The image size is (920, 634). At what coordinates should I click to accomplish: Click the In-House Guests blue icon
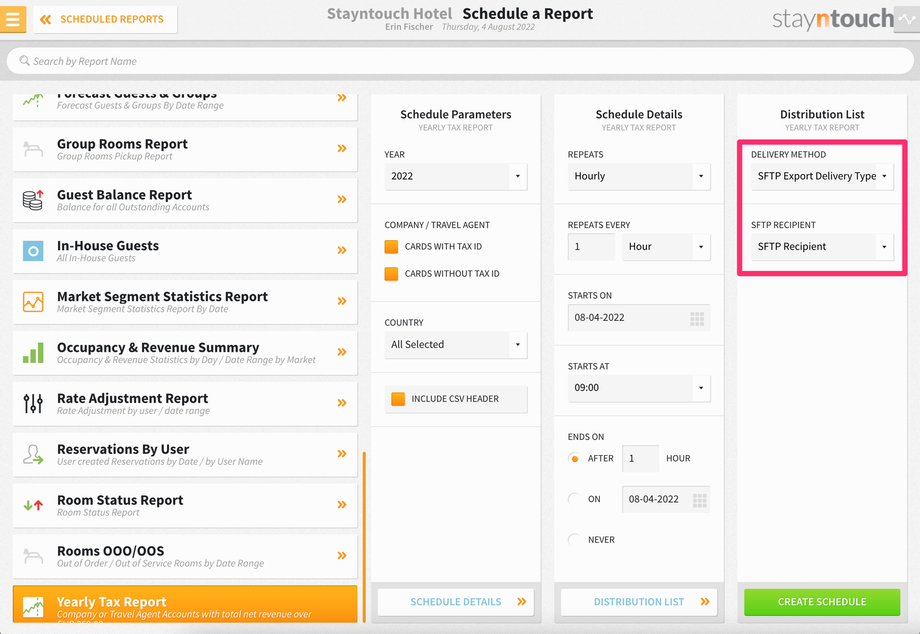click(x=33, y=251)
